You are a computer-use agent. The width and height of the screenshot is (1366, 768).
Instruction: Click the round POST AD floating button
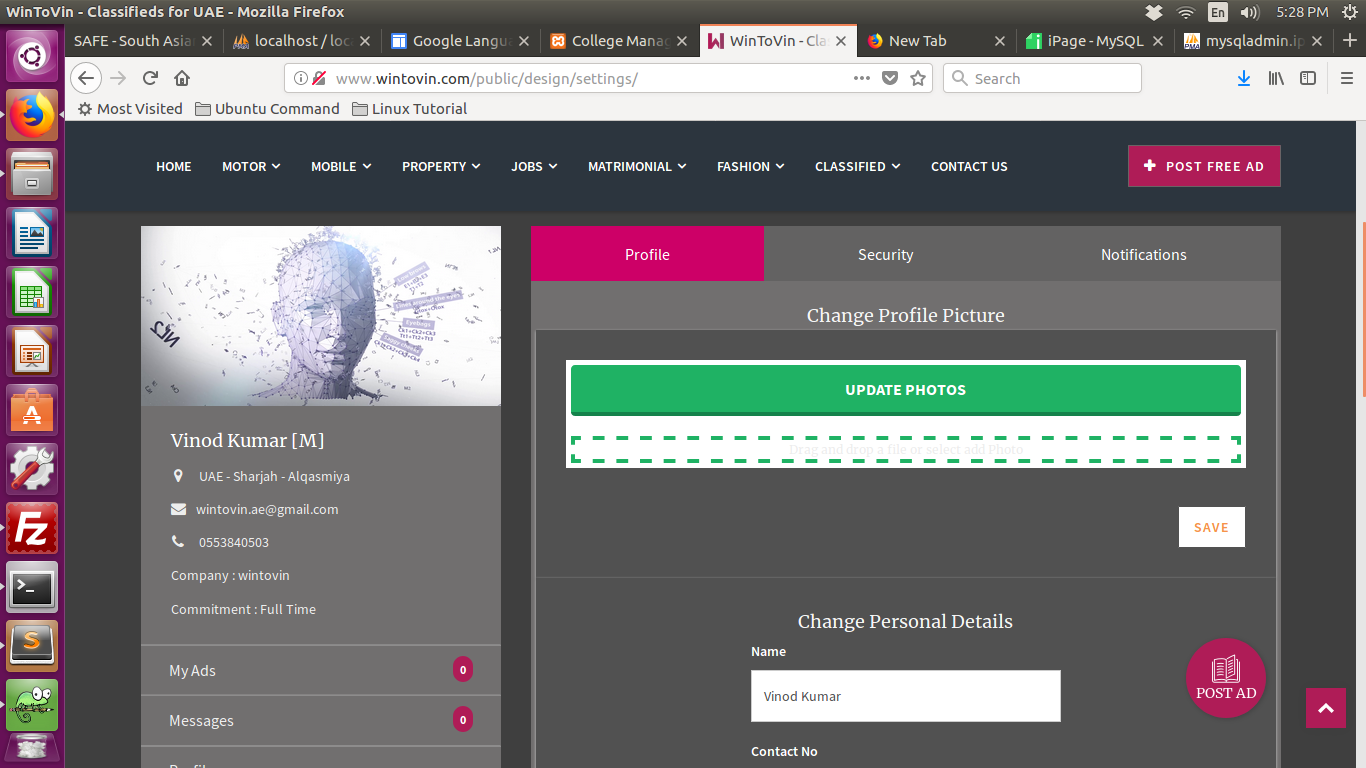[x=1226, y=678]
